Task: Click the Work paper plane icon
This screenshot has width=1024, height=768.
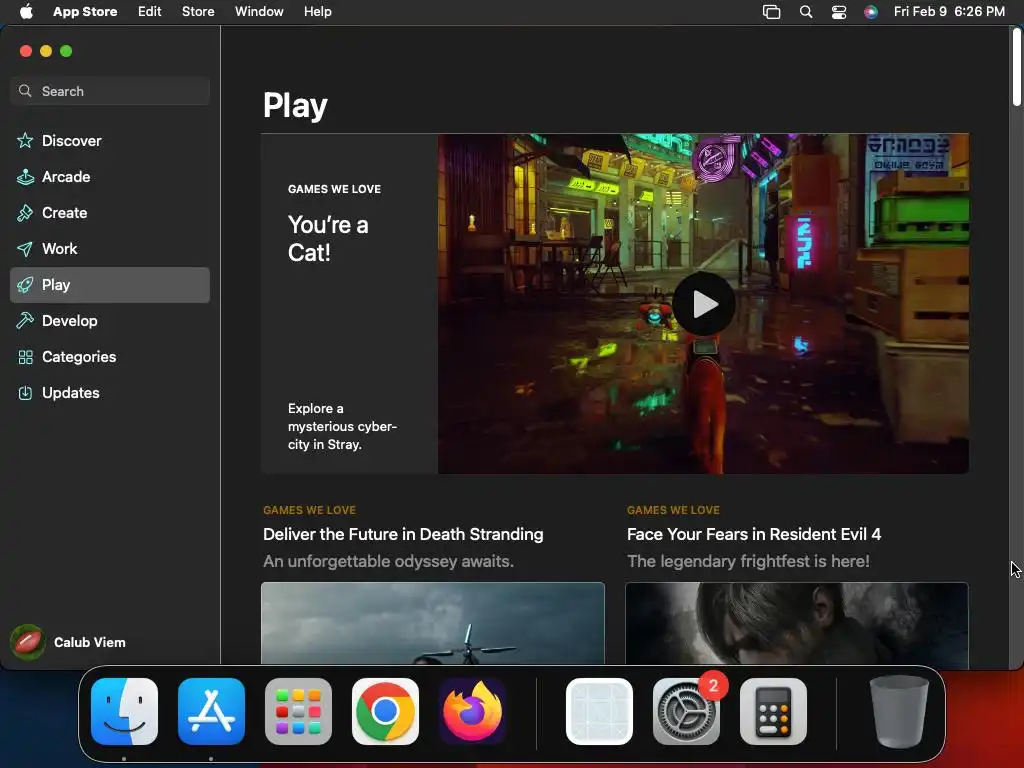Action: point(25,249)
